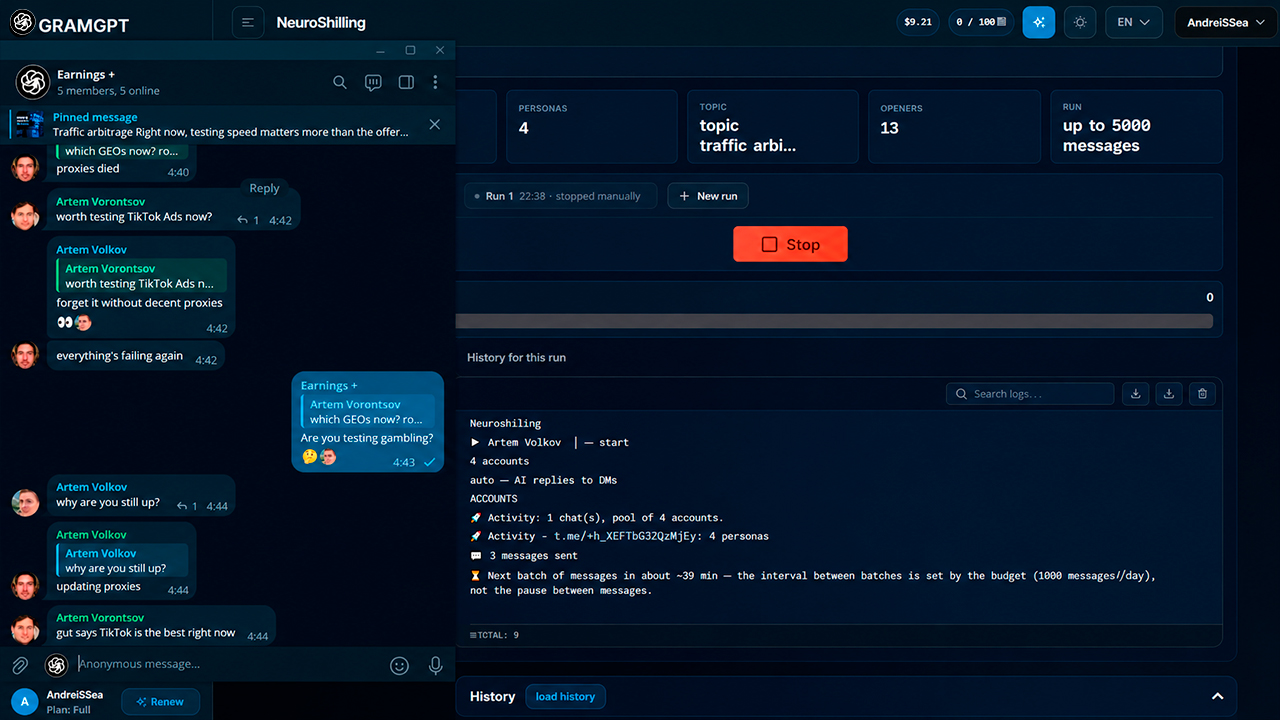Screen dimensions: 1280x720
Task: Click the TOPIC traffic arbi... card
Action: coord(773,127)
